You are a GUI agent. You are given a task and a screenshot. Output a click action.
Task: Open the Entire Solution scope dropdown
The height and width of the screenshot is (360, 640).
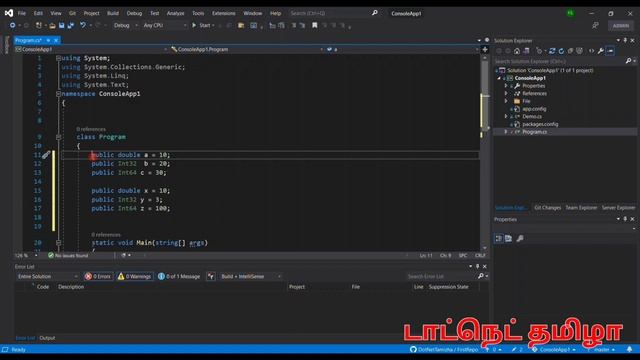point(47,276)
